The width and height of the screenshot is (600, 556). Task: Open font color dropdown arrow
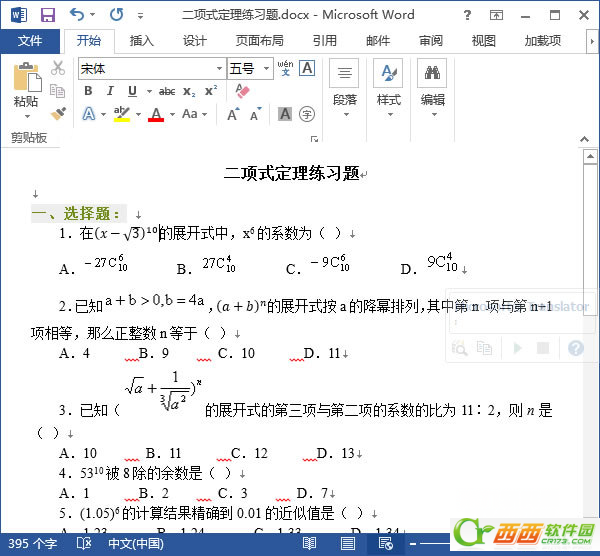172,114
